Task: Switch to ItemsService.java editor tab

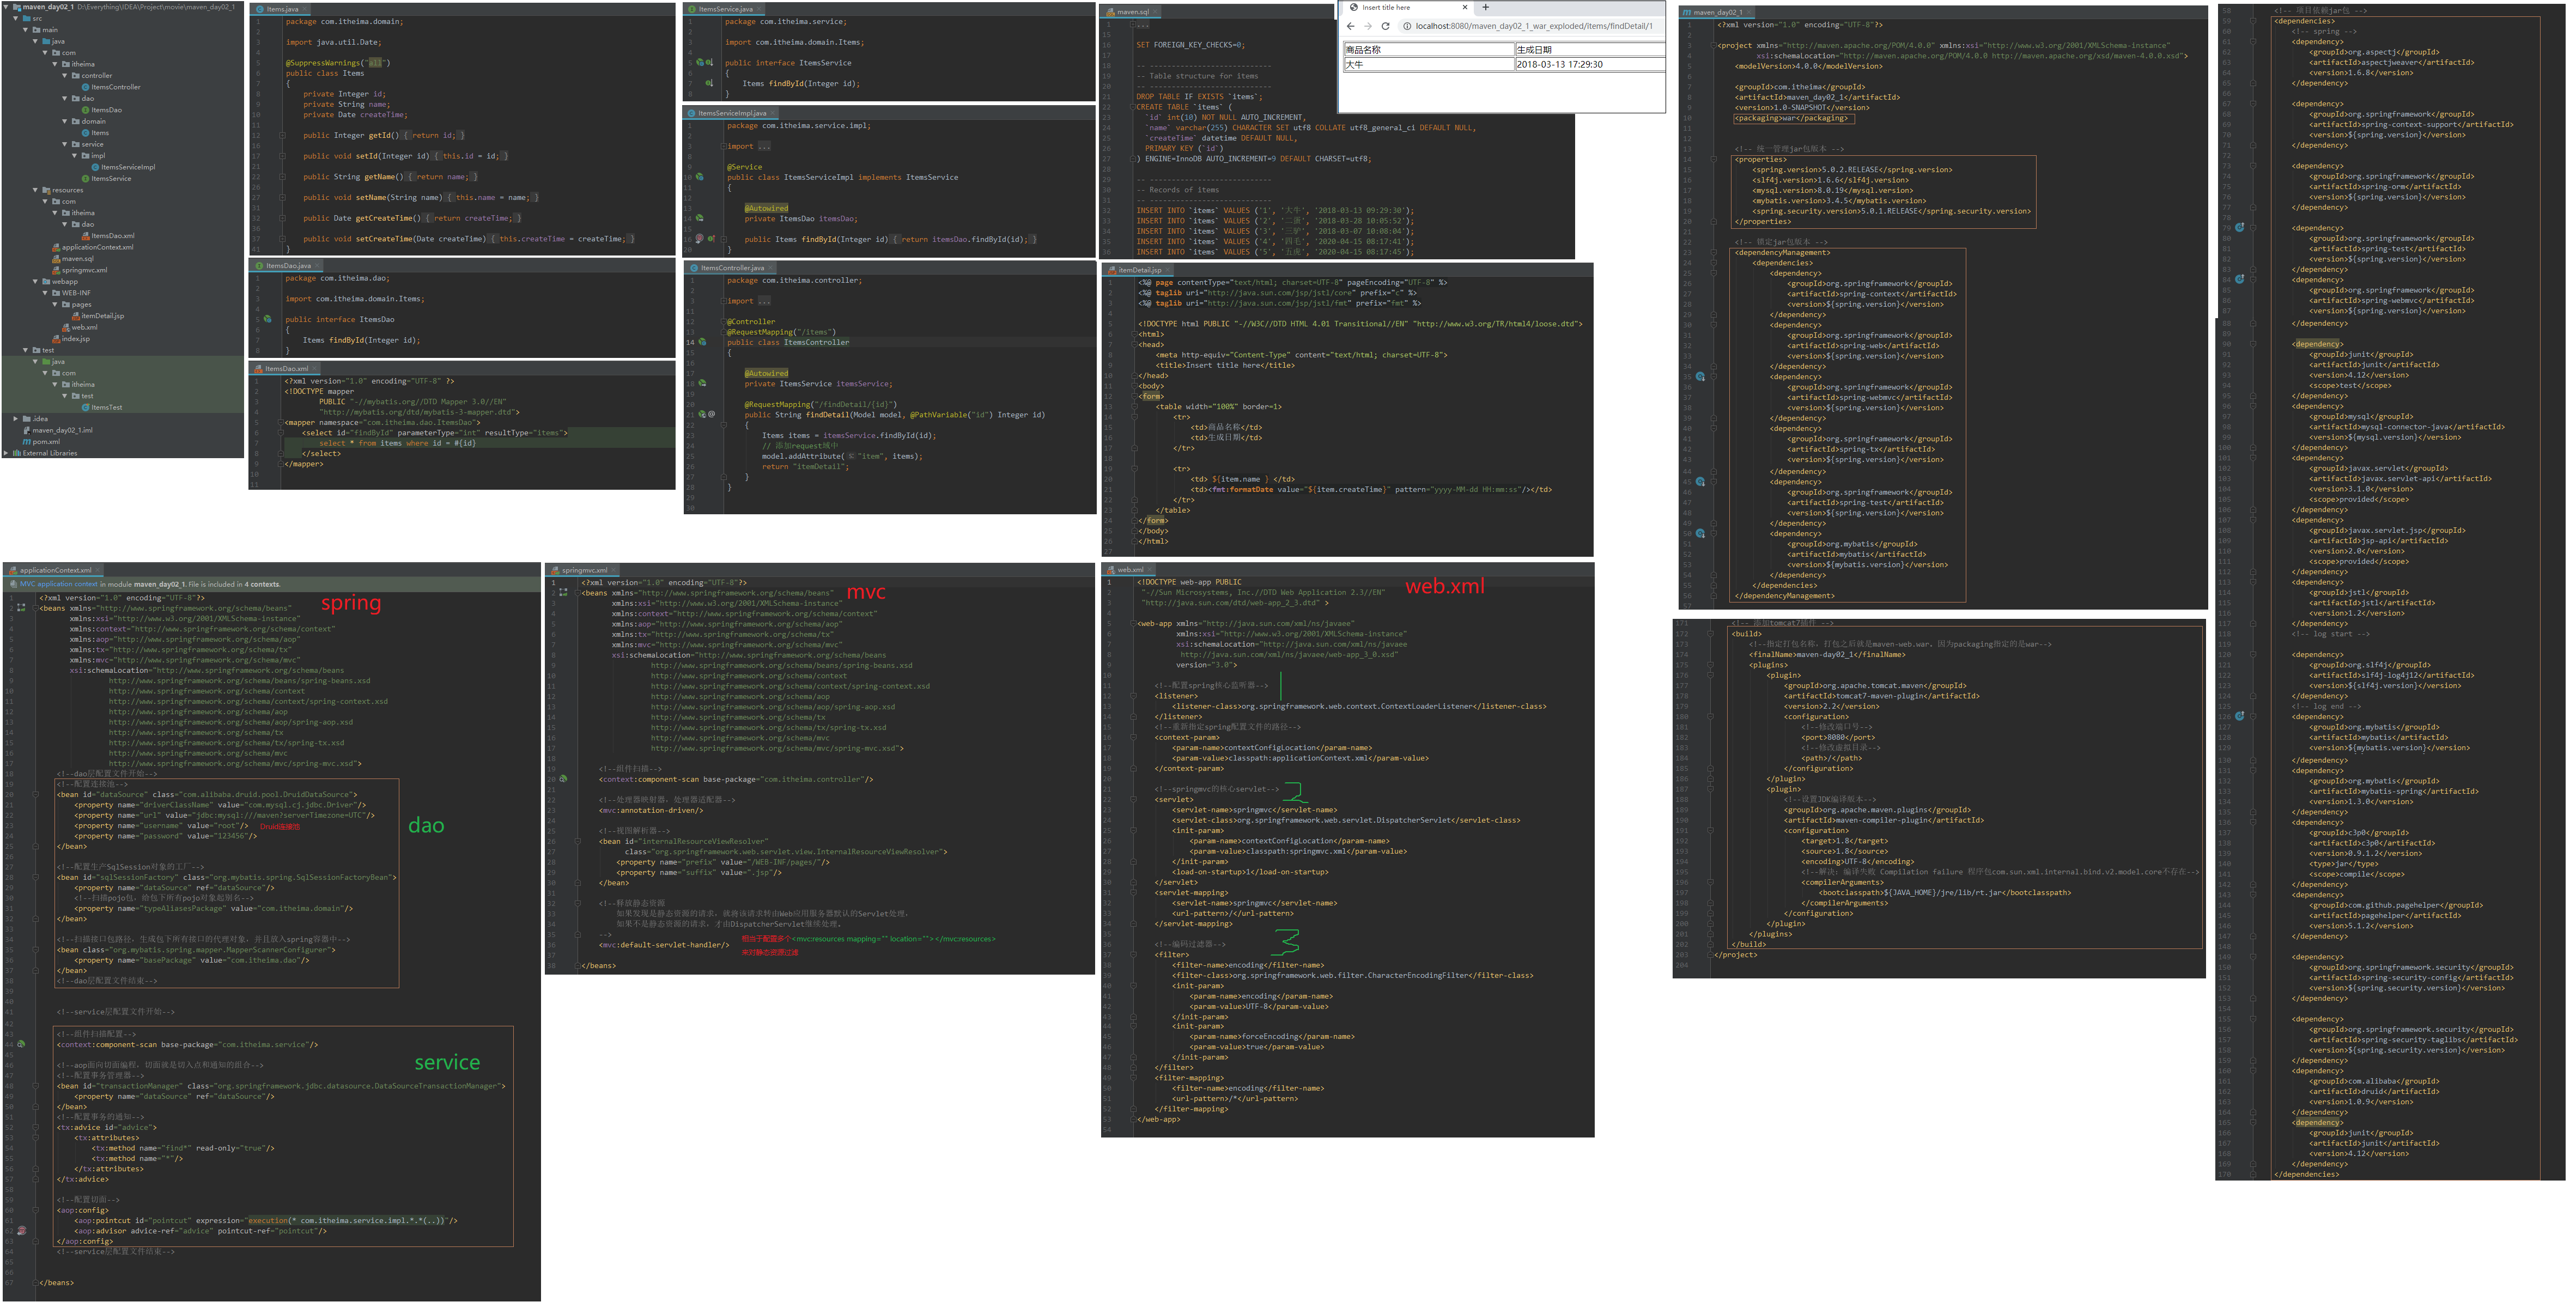Action: [x=725, y=9]
